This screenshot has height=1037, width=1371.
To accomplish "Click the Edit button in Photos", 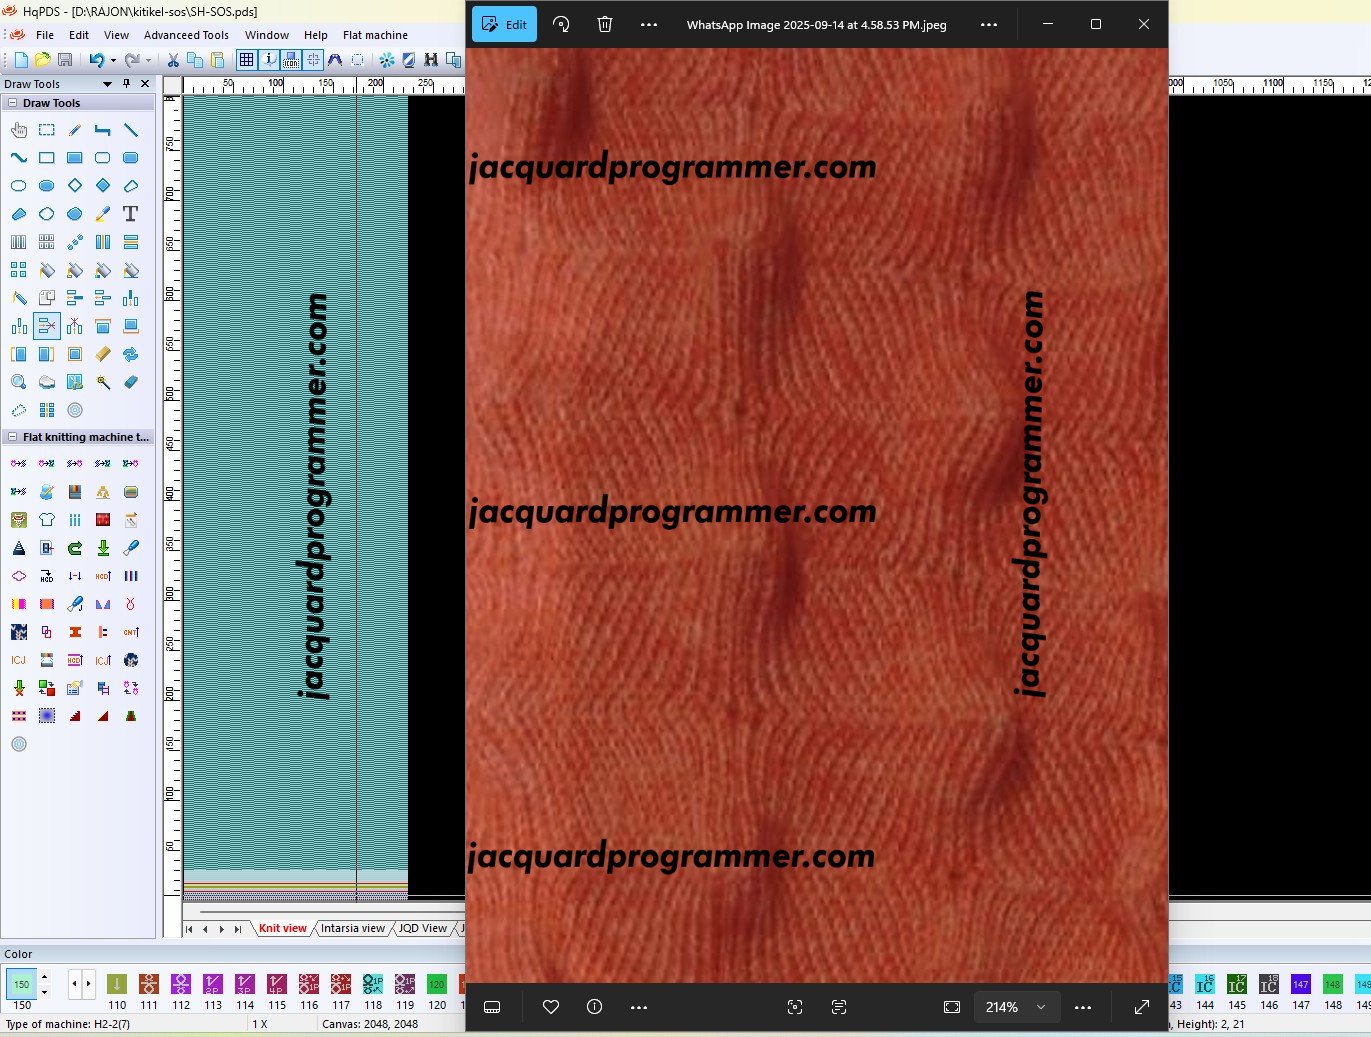I will pos(504,24).
